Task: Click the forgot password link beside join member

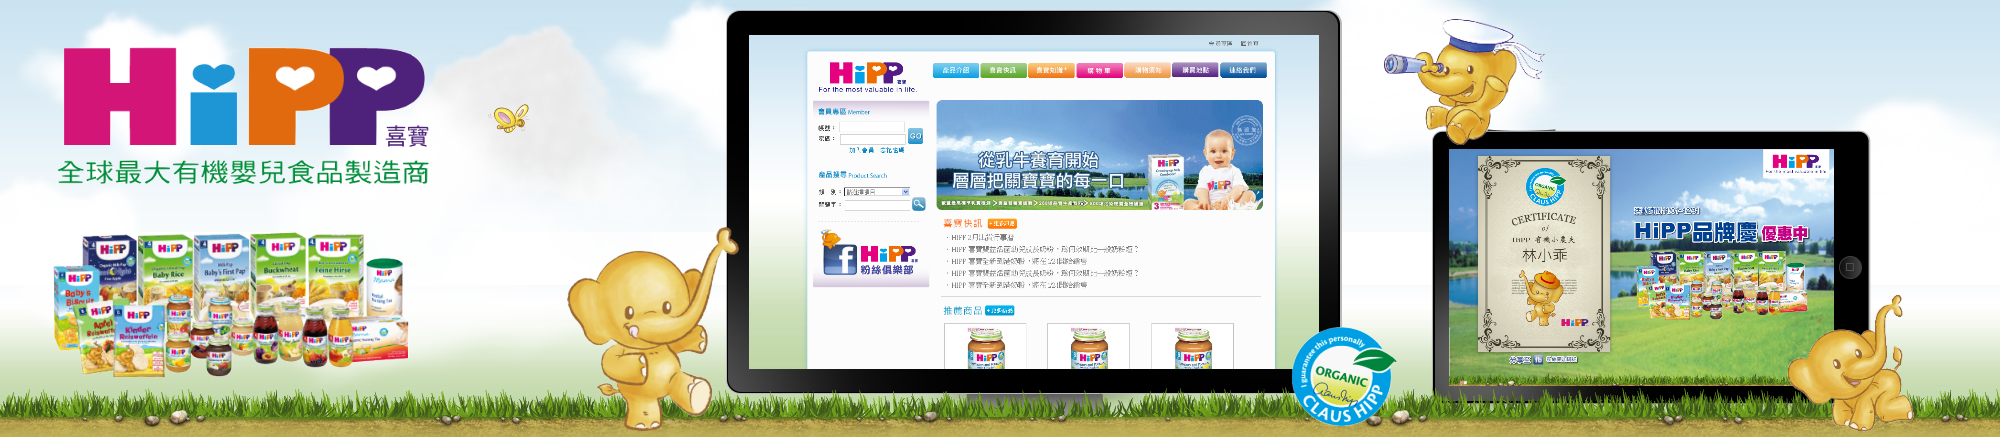Action: [x=892, y=150]
